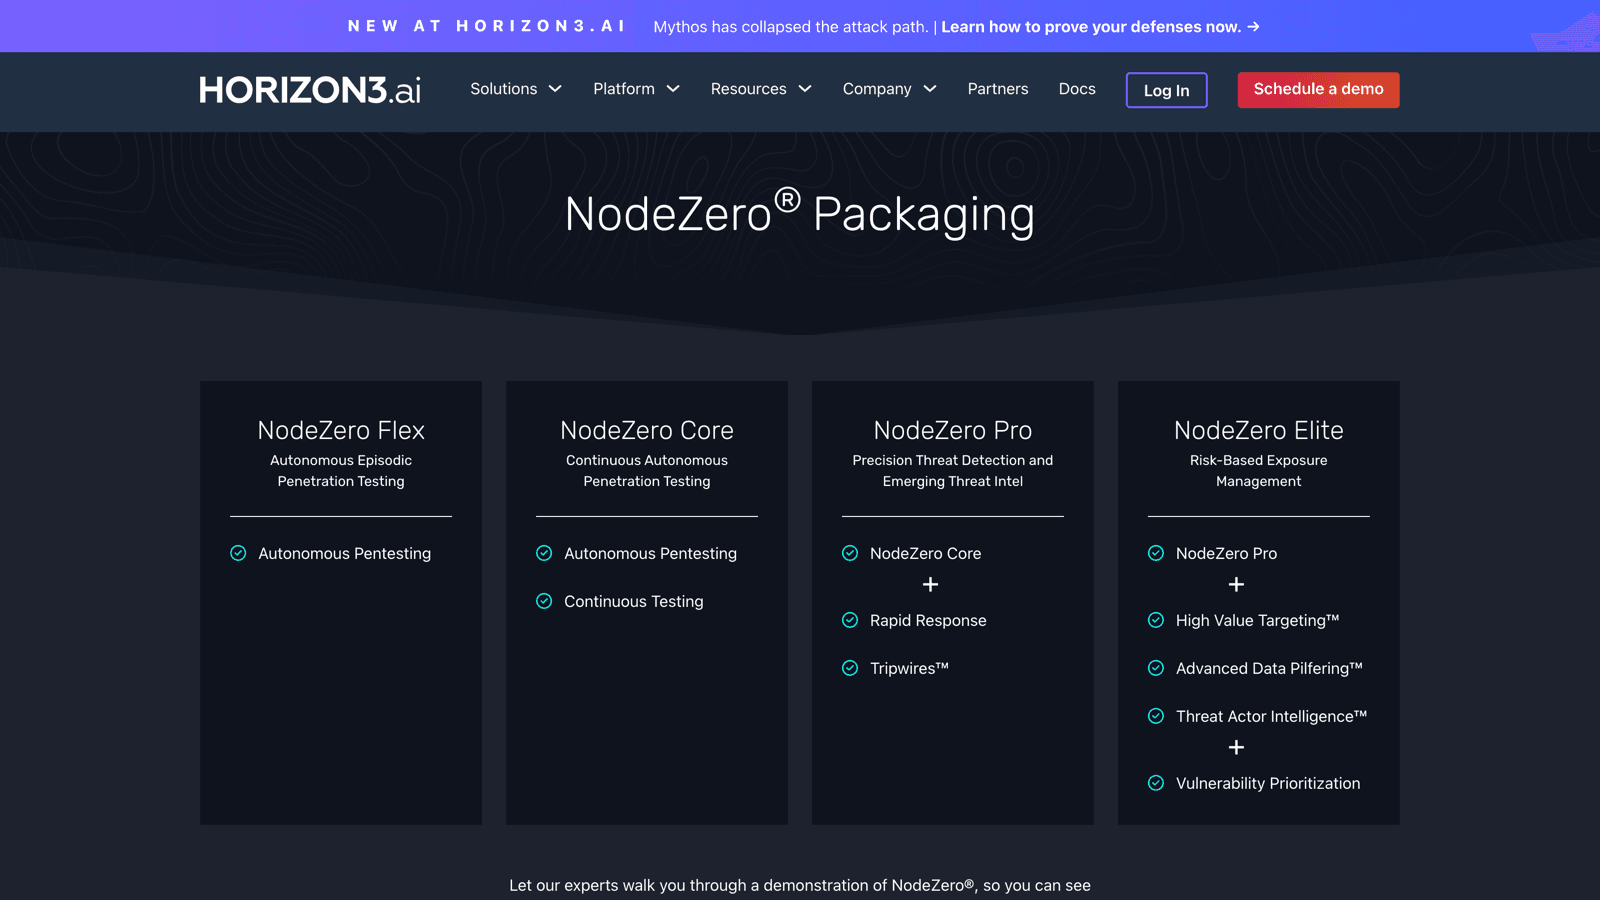Click check icon beside Tripwires
The height and width of the screenshot is (900, 1600).
coord(850,668)
